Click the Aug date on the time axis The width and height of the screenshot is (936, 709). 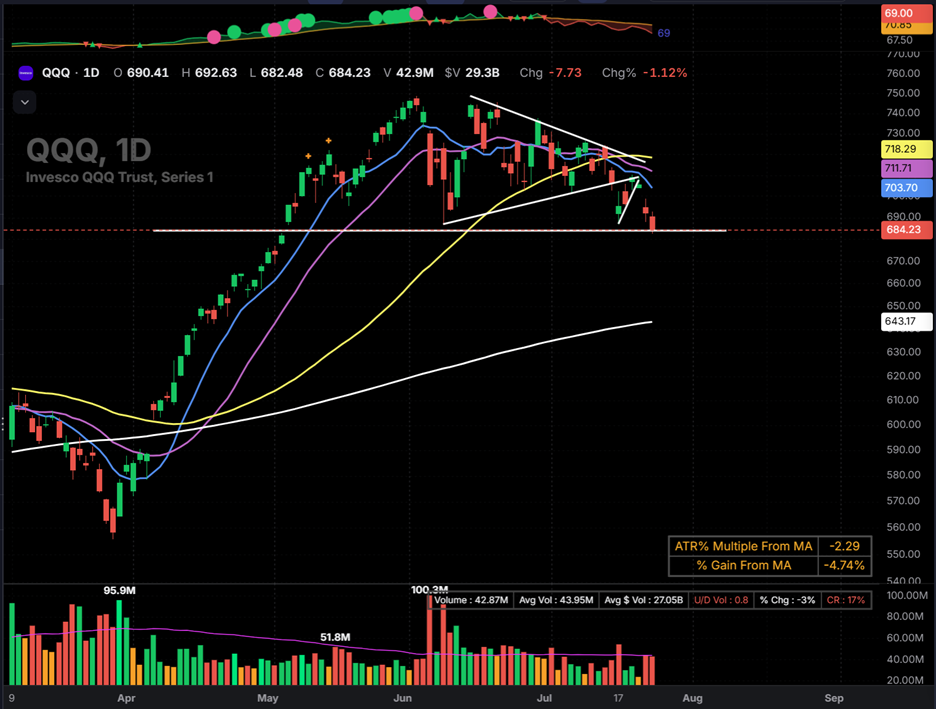(692, 698)
